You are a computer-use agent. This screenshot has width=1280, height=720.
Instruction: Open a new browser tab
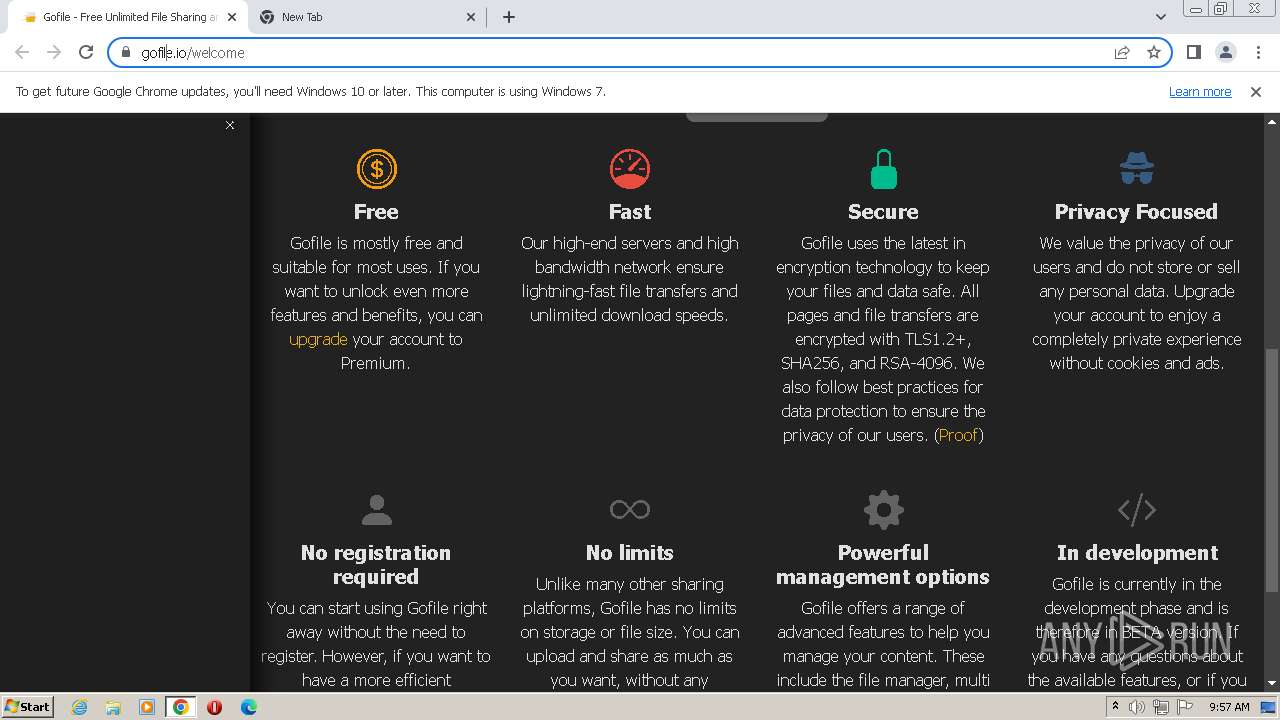click(x=508, y=17)
